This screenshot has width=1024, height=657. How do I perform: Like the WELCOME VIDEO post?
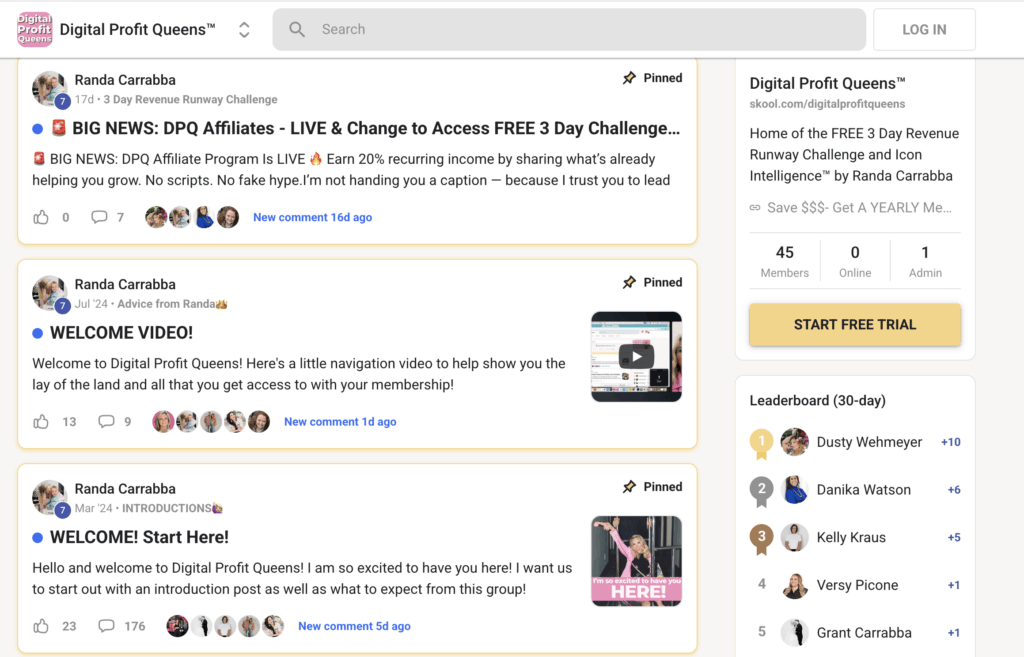pos(41,421)
